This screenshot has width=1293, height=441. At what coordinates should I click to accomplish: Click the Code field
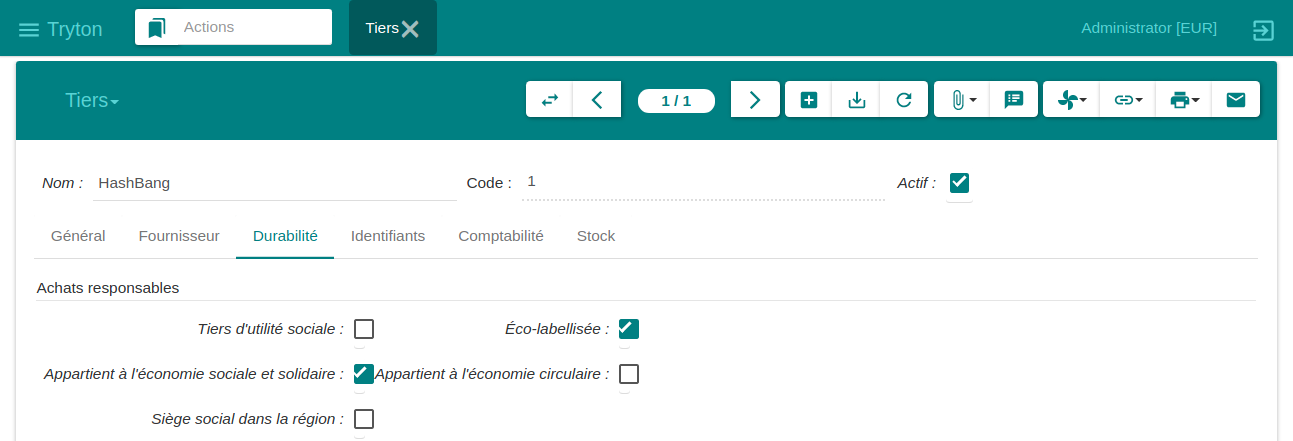tap(703, 182)
